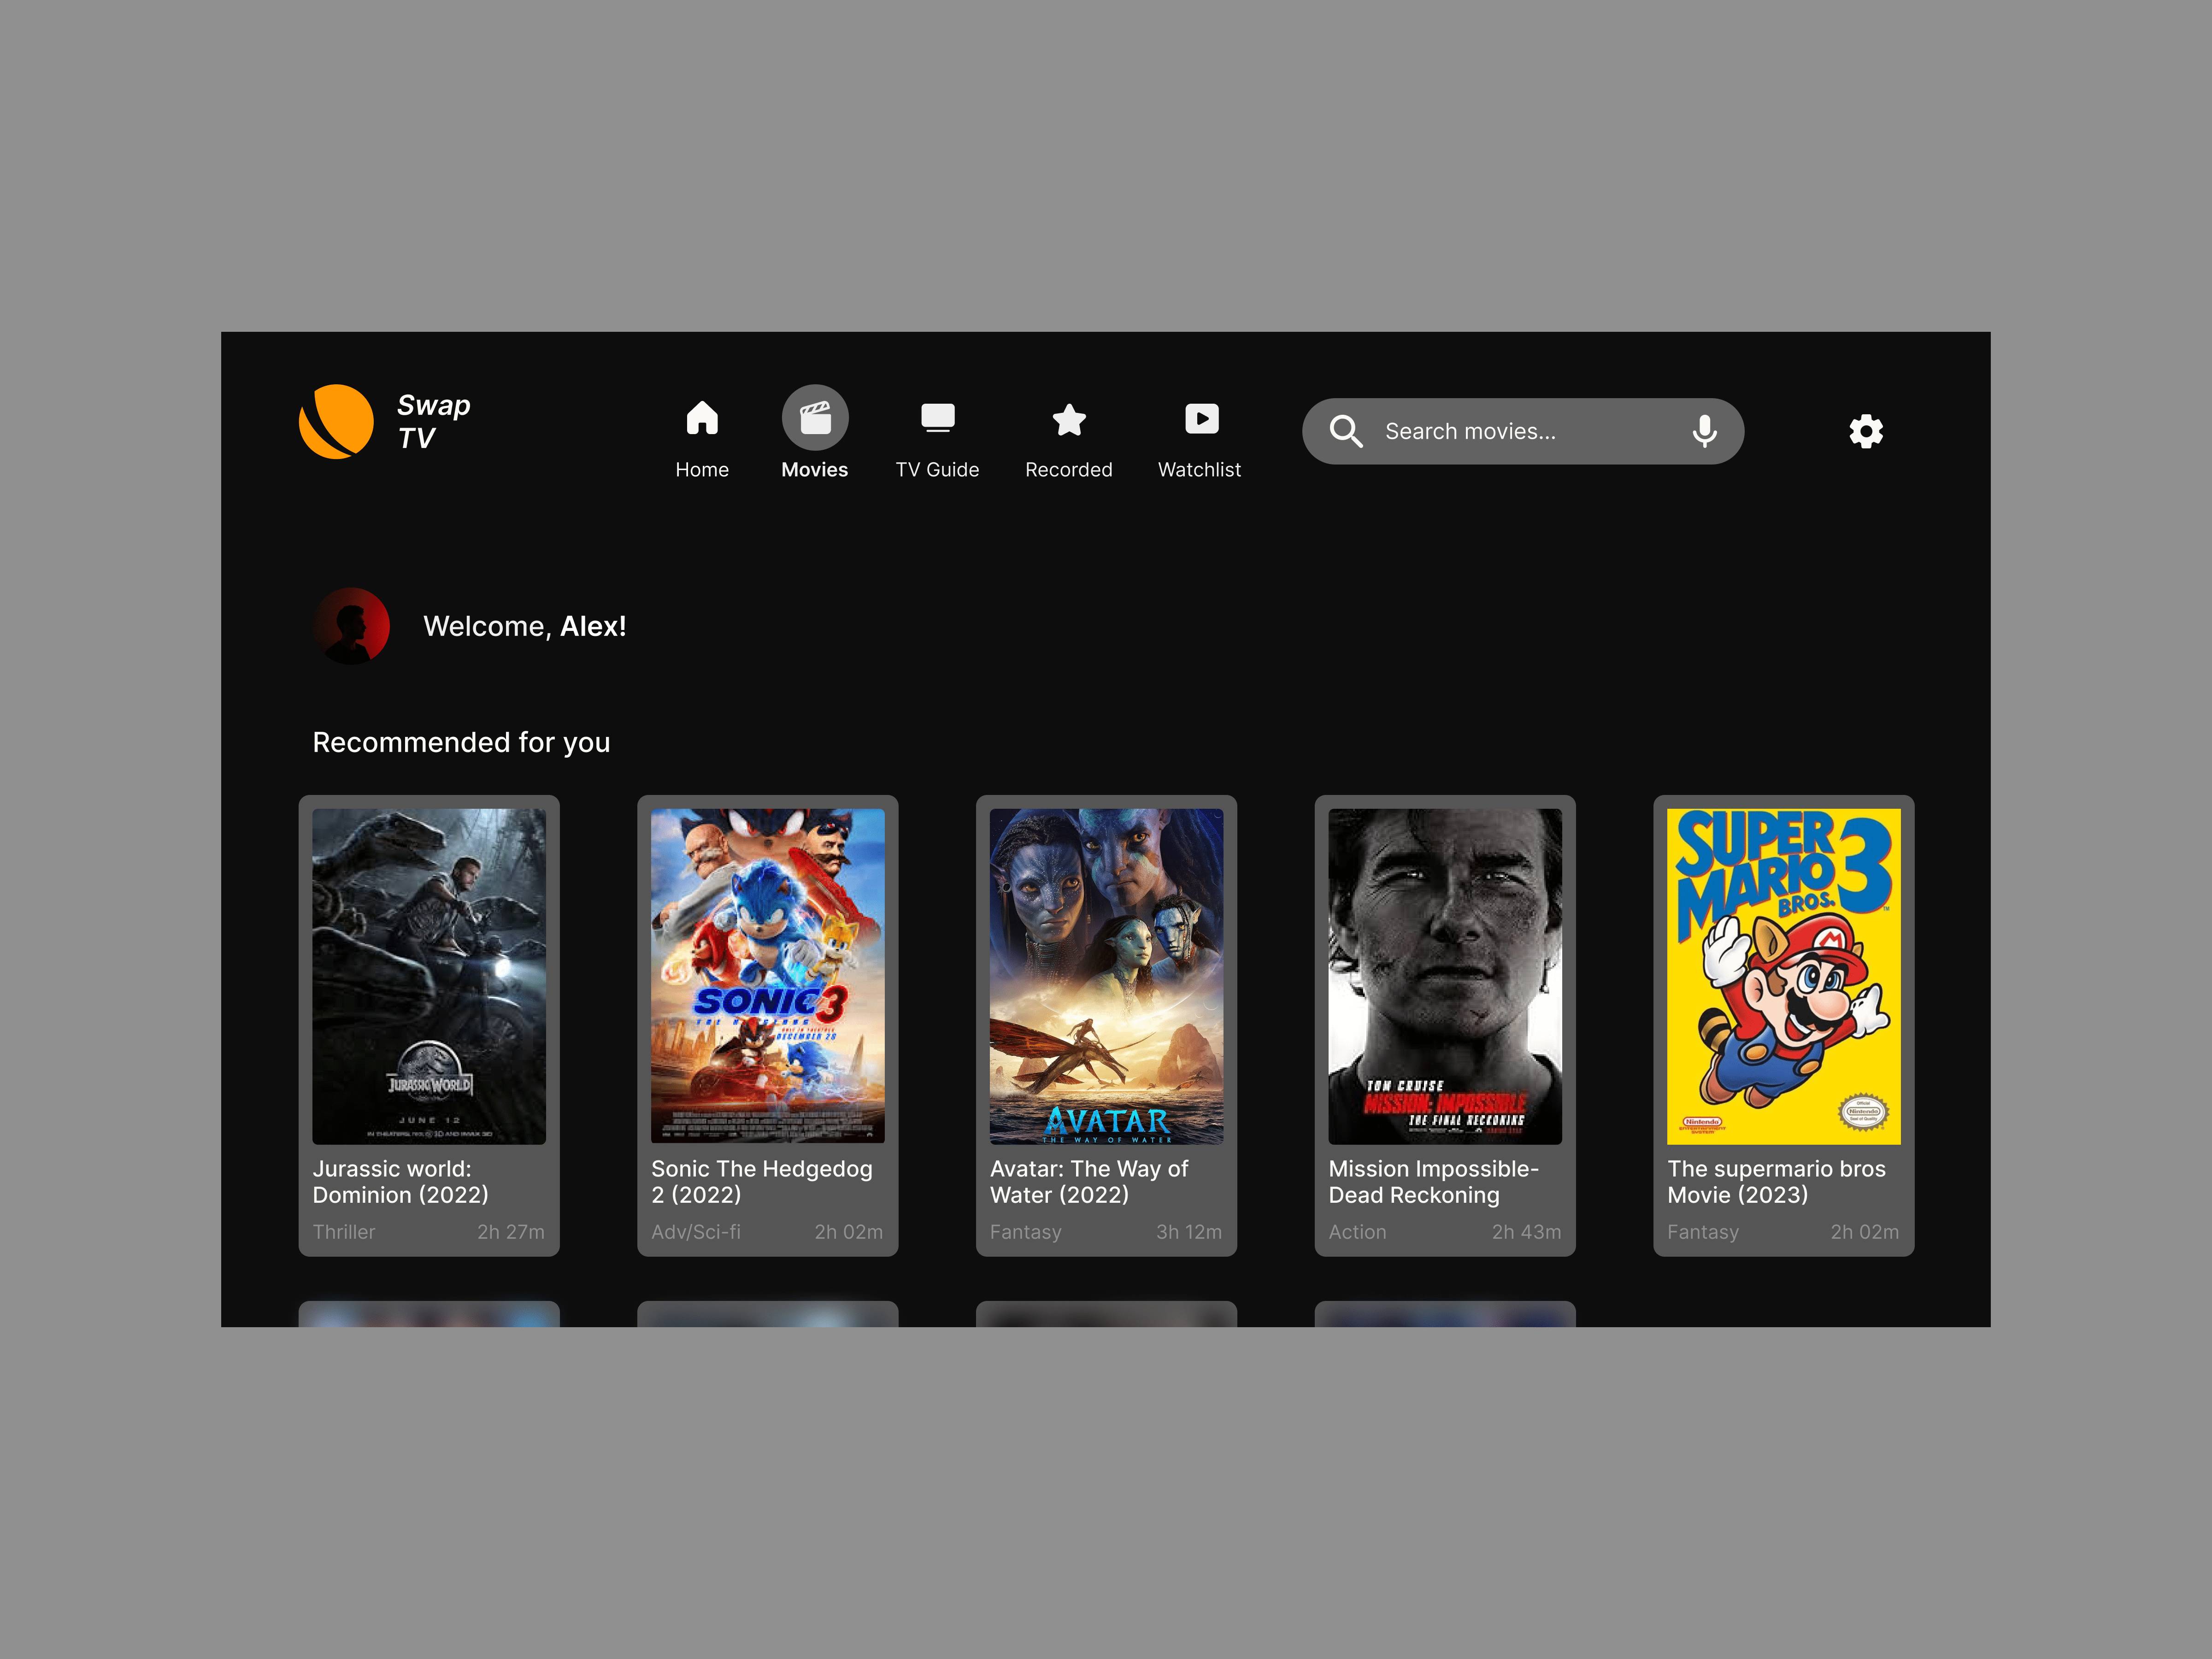Click the title Avatar: The Way of Water (2022)
This screenshot has height=1659, width=2212.
[x=1089, y=1182]
